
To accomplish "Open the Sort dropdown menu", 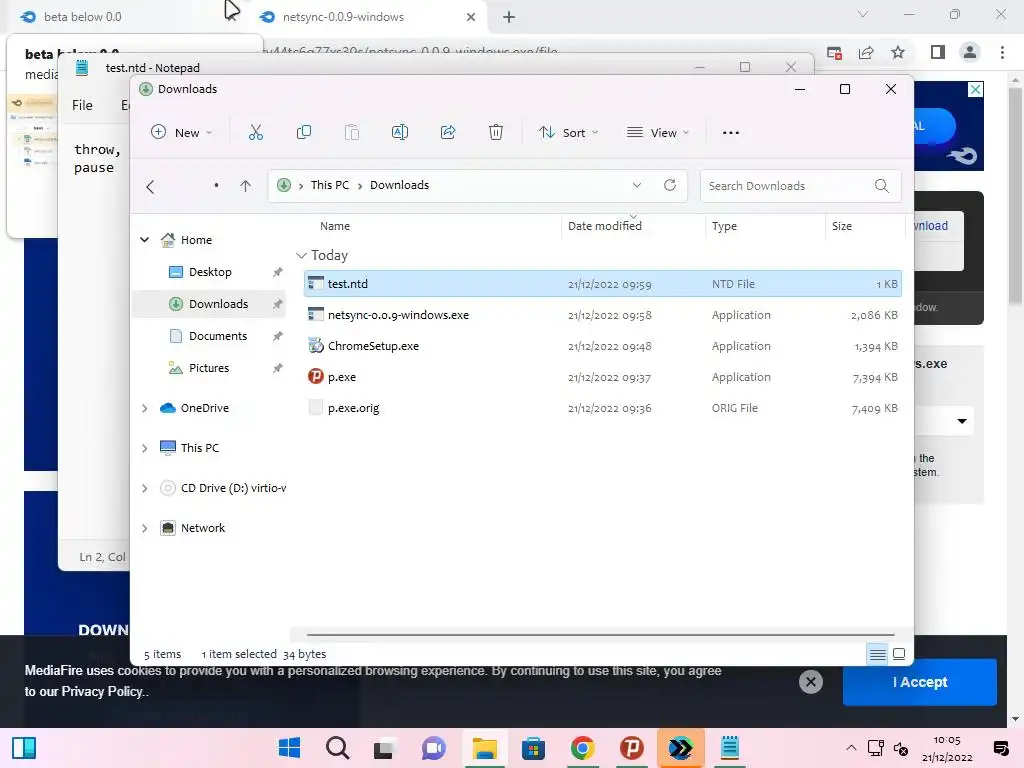I will [568, 133].
